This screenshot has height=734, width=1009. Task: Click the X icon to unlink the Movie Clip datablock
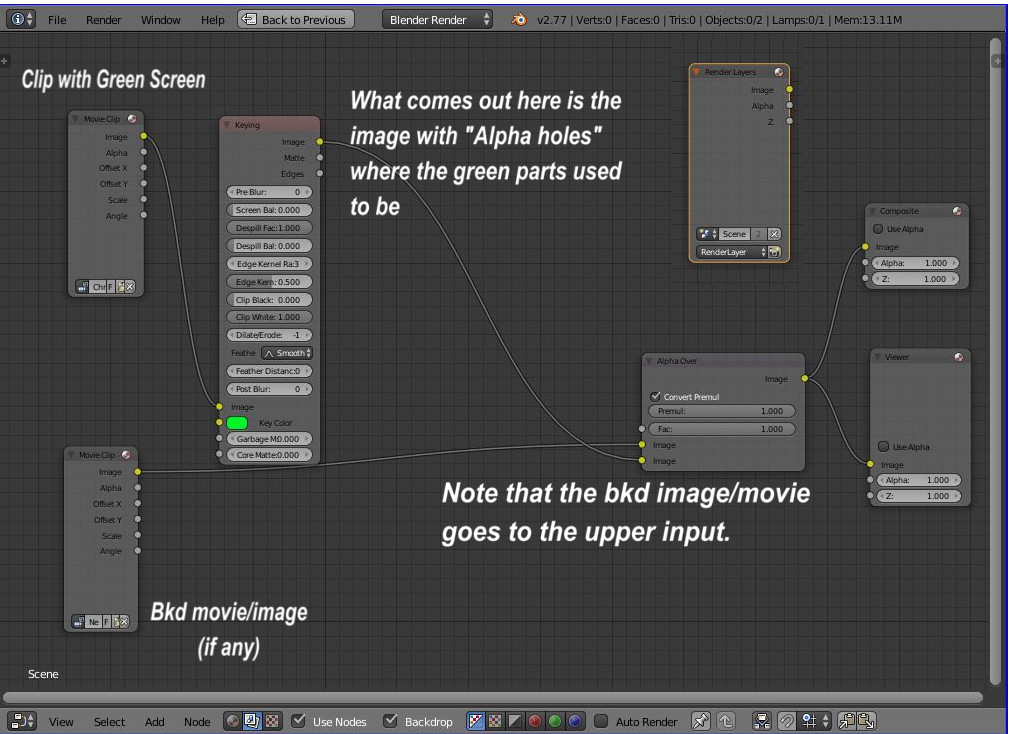pyautogui.click(x=129, y=287)
